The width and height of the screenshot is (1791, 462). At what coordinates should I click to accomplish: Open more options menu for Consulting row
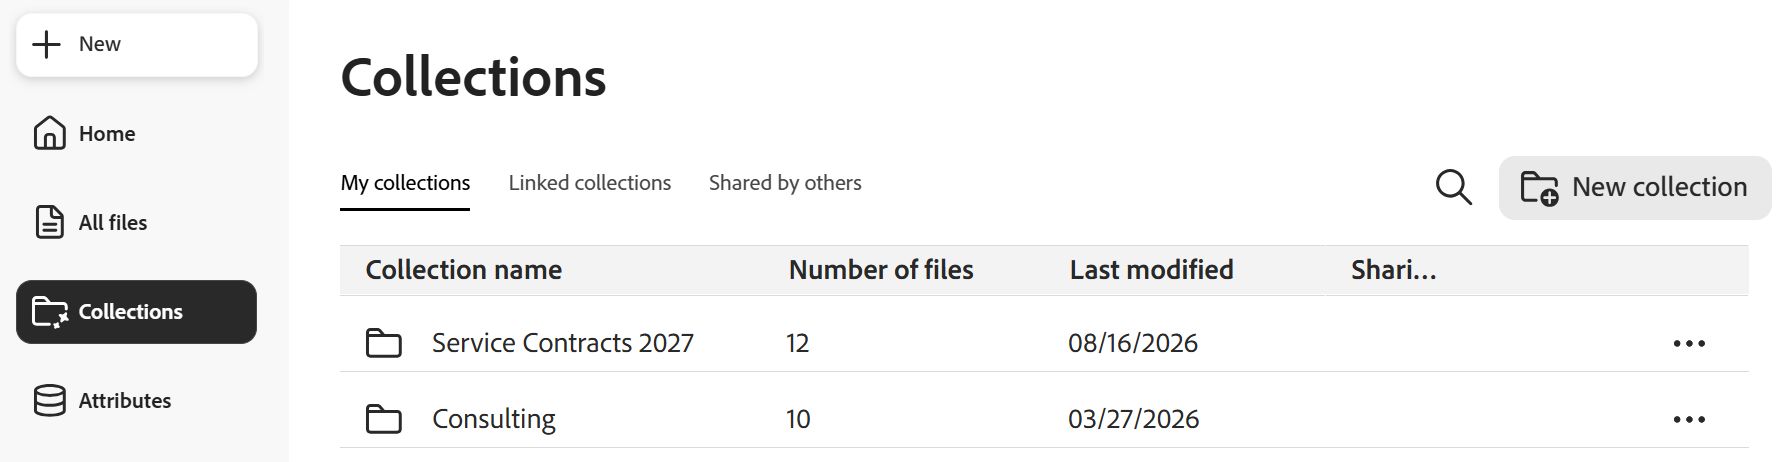tap(1689, 419)
